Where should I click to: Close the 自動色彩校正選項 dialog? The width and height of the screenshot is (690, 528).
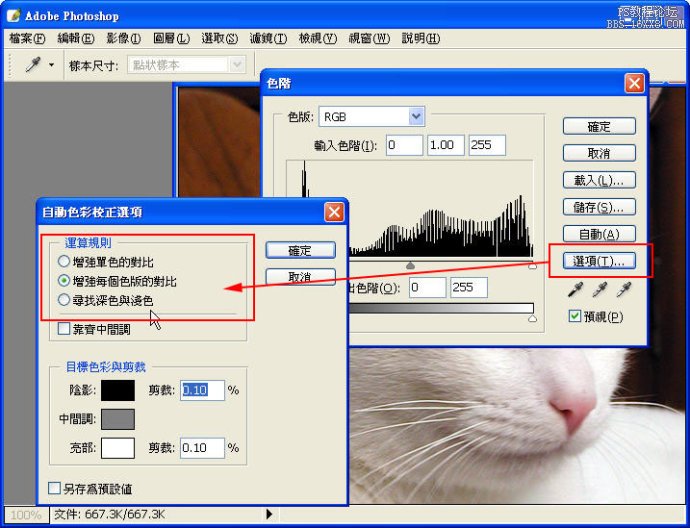click(334, 212)
